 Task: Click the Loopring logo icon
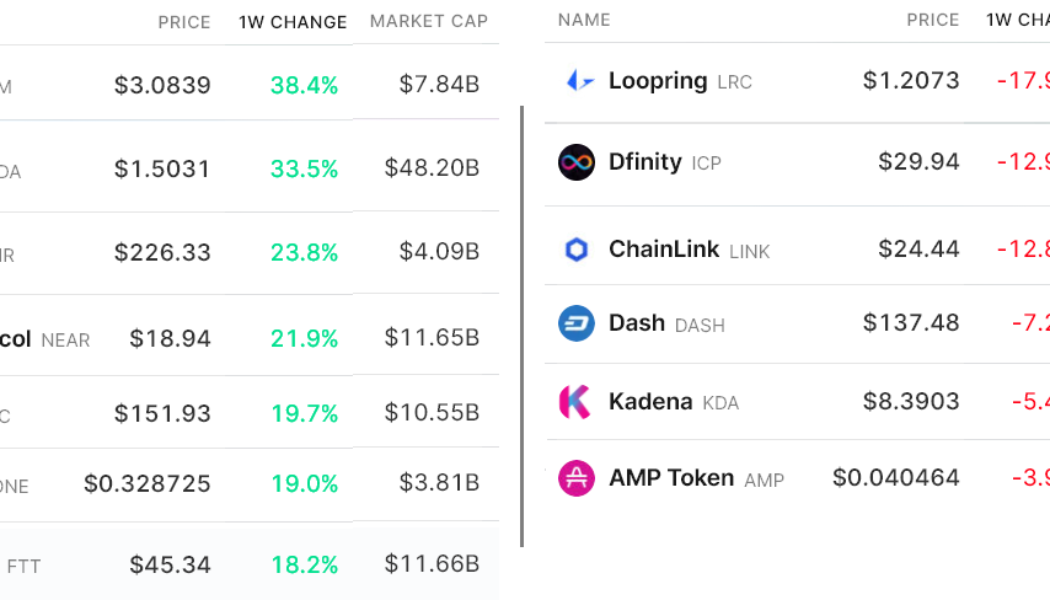579,81
